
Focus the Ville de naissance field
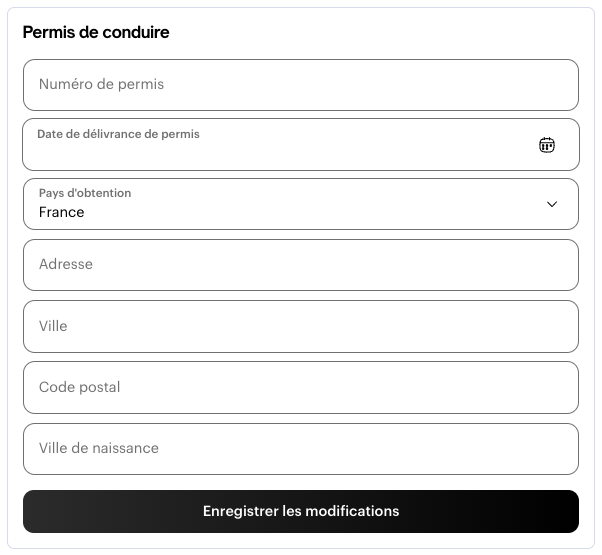[301, 449]
